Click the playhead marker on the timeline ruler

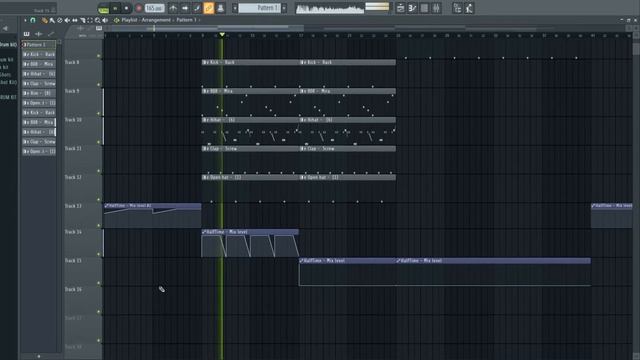[x=222, y=35]
